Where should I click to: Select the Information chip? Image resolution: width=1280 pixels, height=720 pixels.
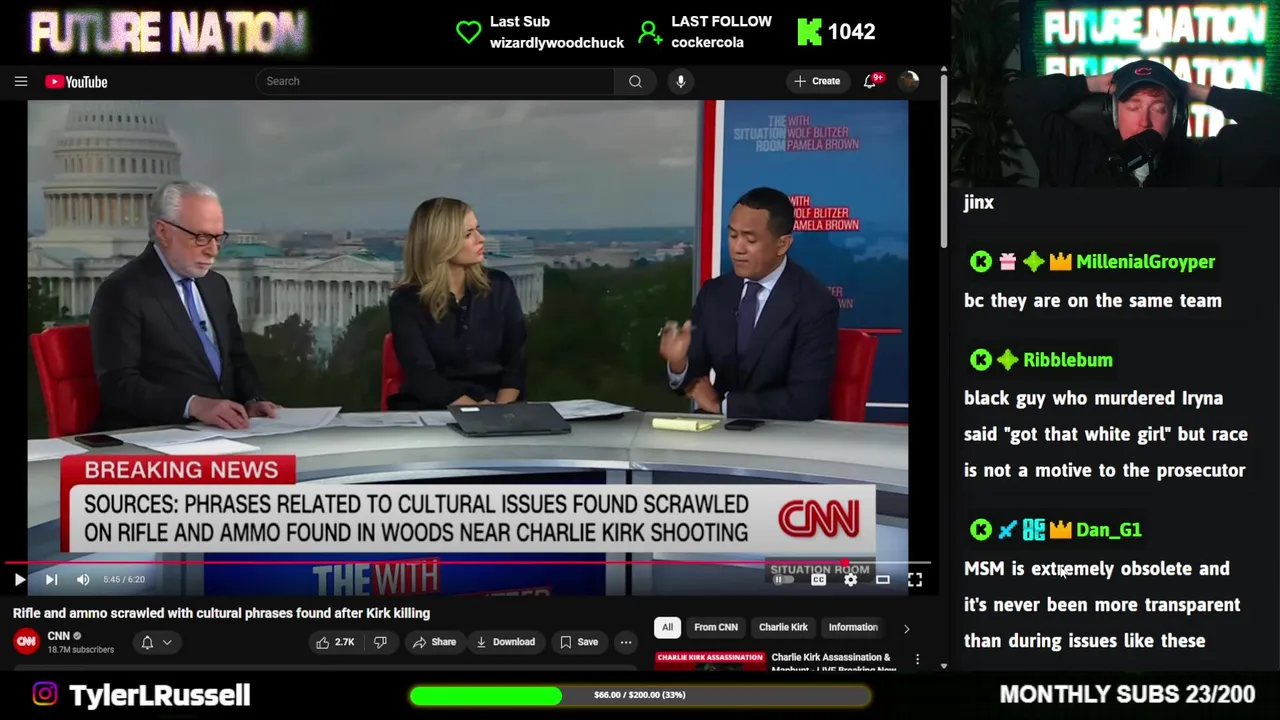coord(853,627)
